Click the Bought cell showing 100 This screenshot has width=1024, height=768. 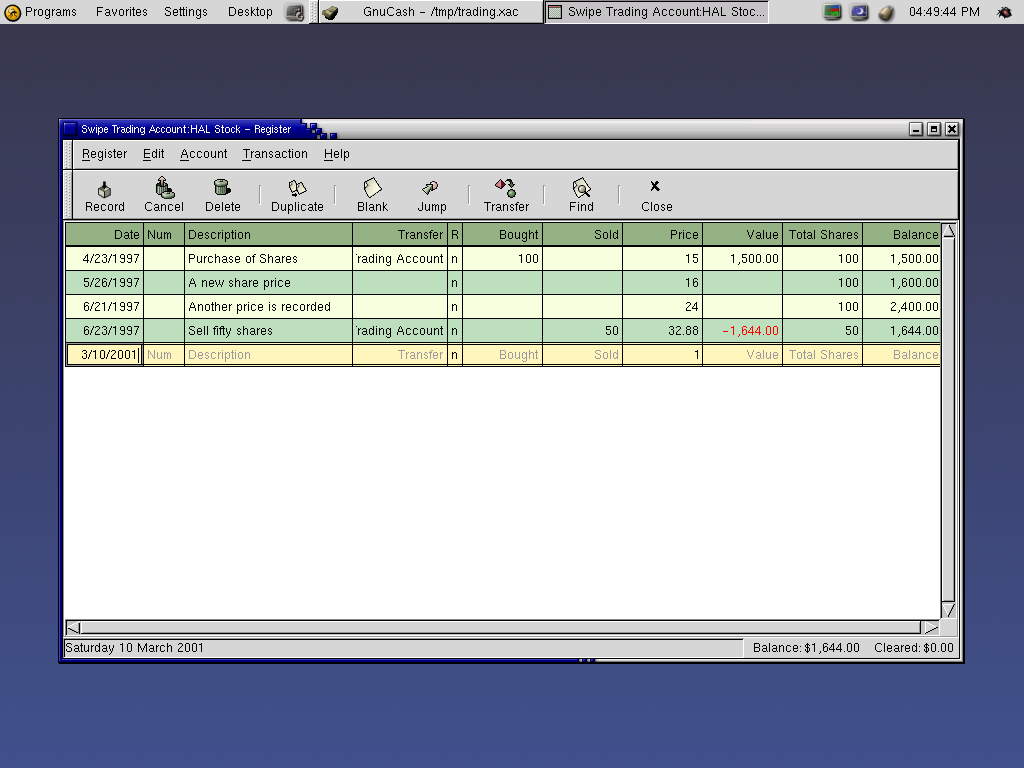pos(502,259)
